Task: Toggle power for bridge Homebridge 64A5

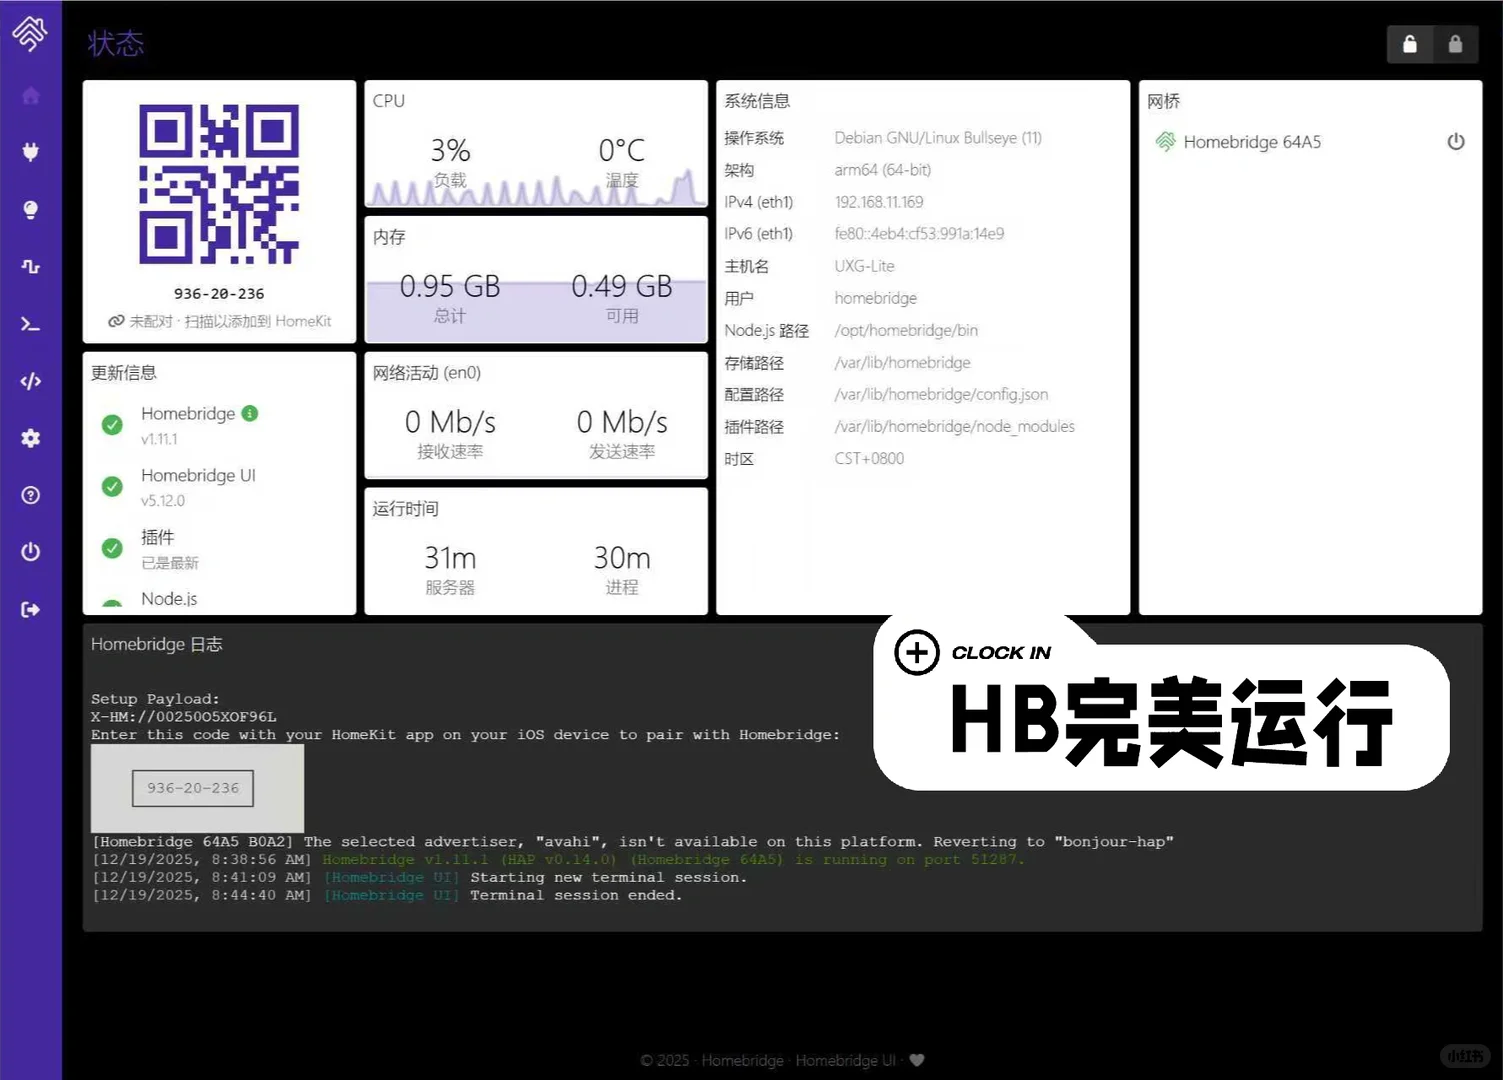Action: tap(1456, 141)
